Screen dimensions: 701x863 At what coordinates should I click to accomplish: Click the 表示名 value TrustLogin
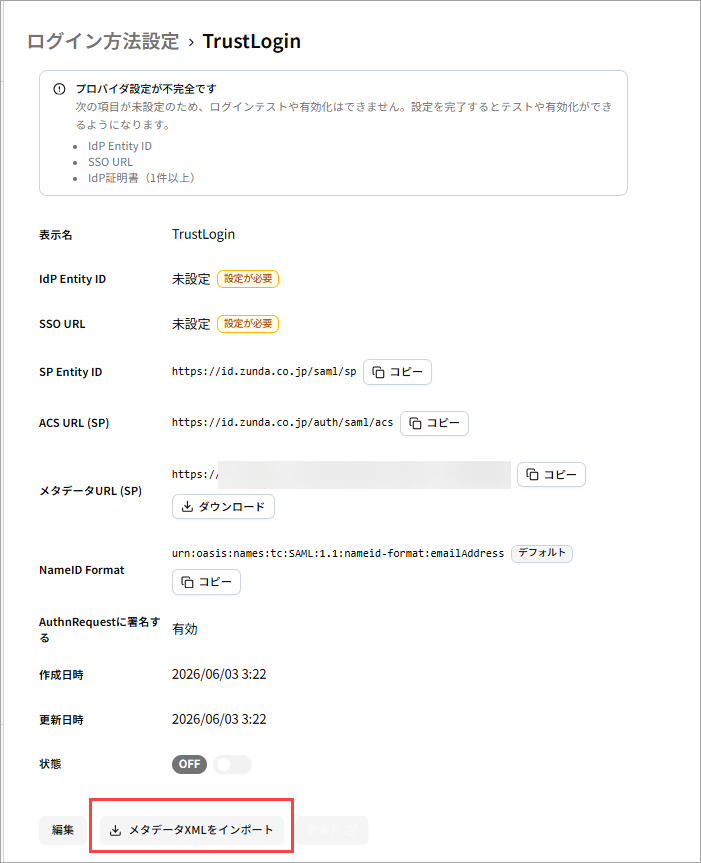click(203, 234)
